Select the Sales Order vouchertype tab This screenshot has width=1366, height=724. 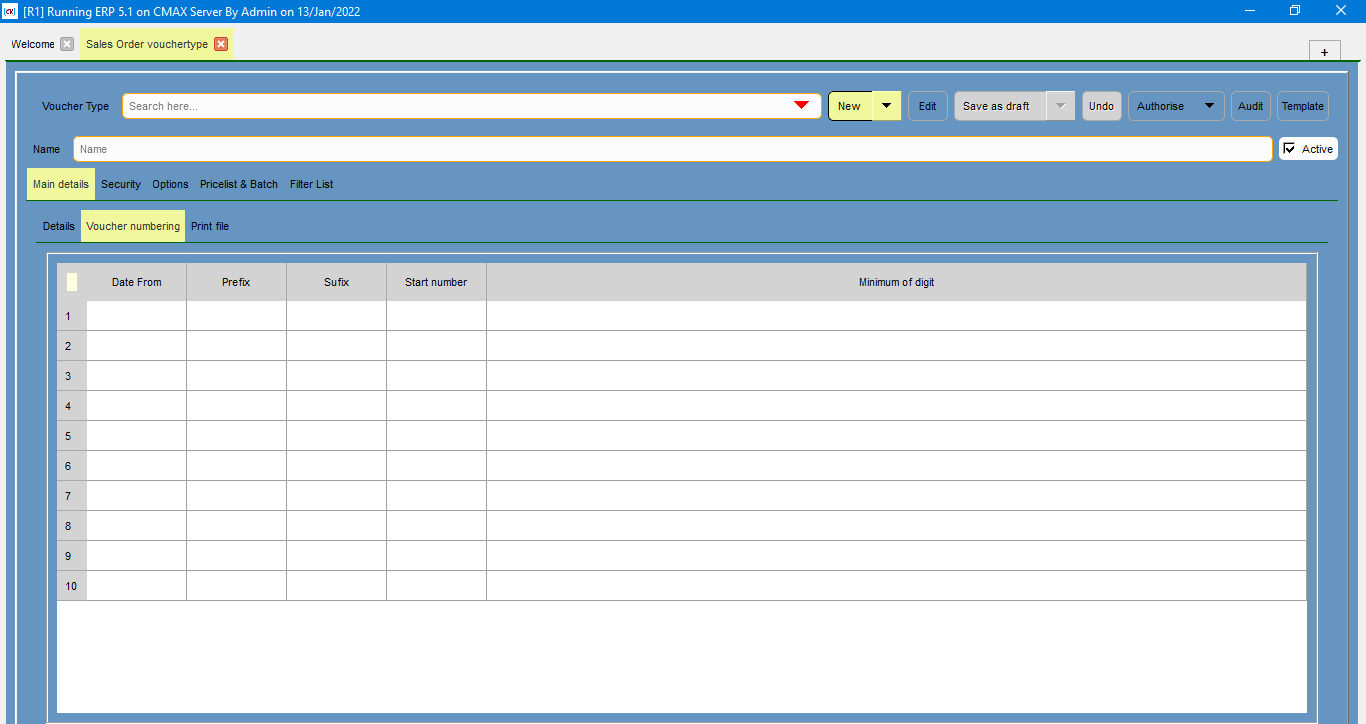tap(147, 44)
